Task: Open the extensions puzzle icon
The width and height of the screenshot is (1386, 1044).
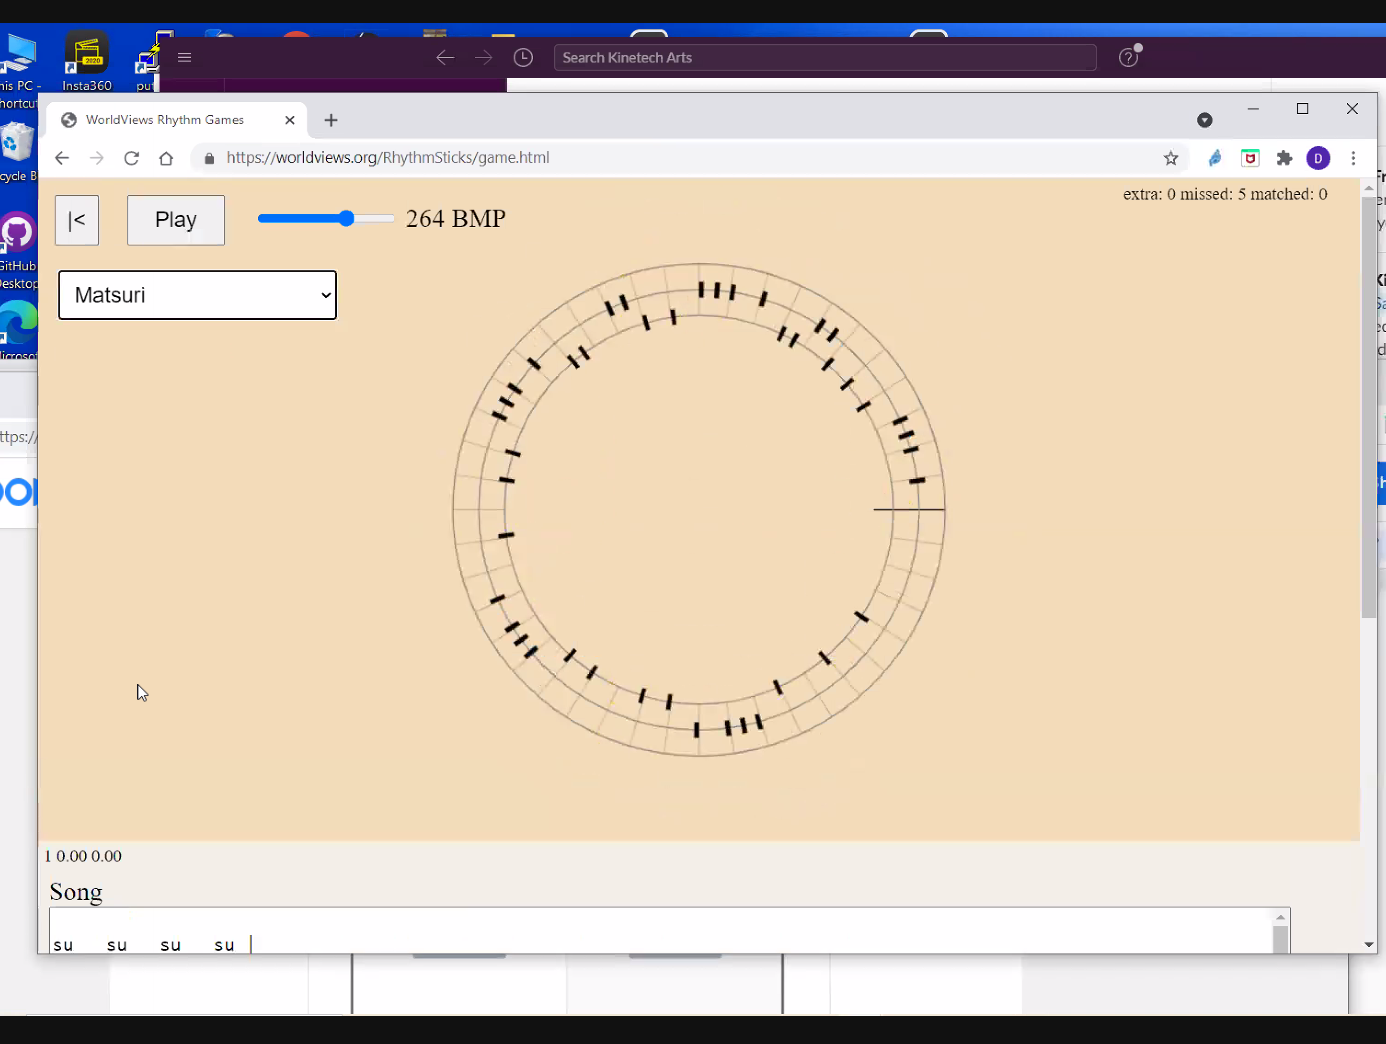Action: pos(1285,158)
